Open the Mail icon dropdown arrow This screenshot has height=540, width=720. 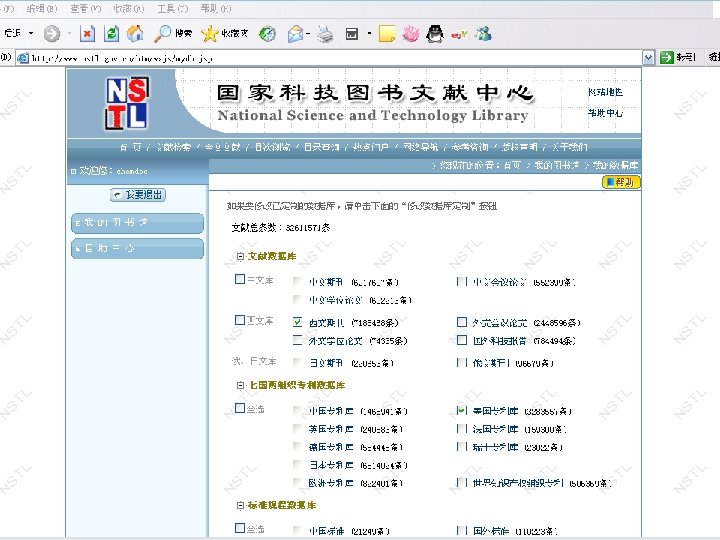click(x=308, y=34)
